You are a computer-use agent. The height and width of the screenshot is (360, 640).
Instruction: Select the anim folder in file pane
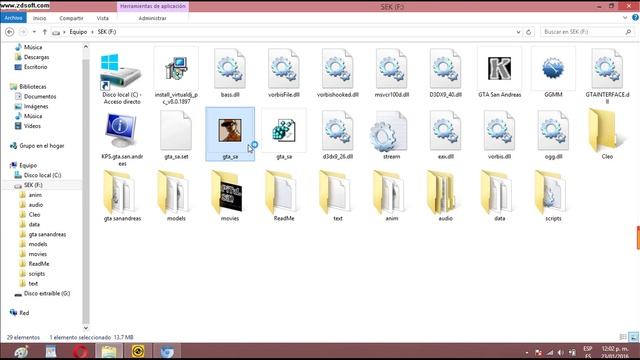[x=391, y=197]
